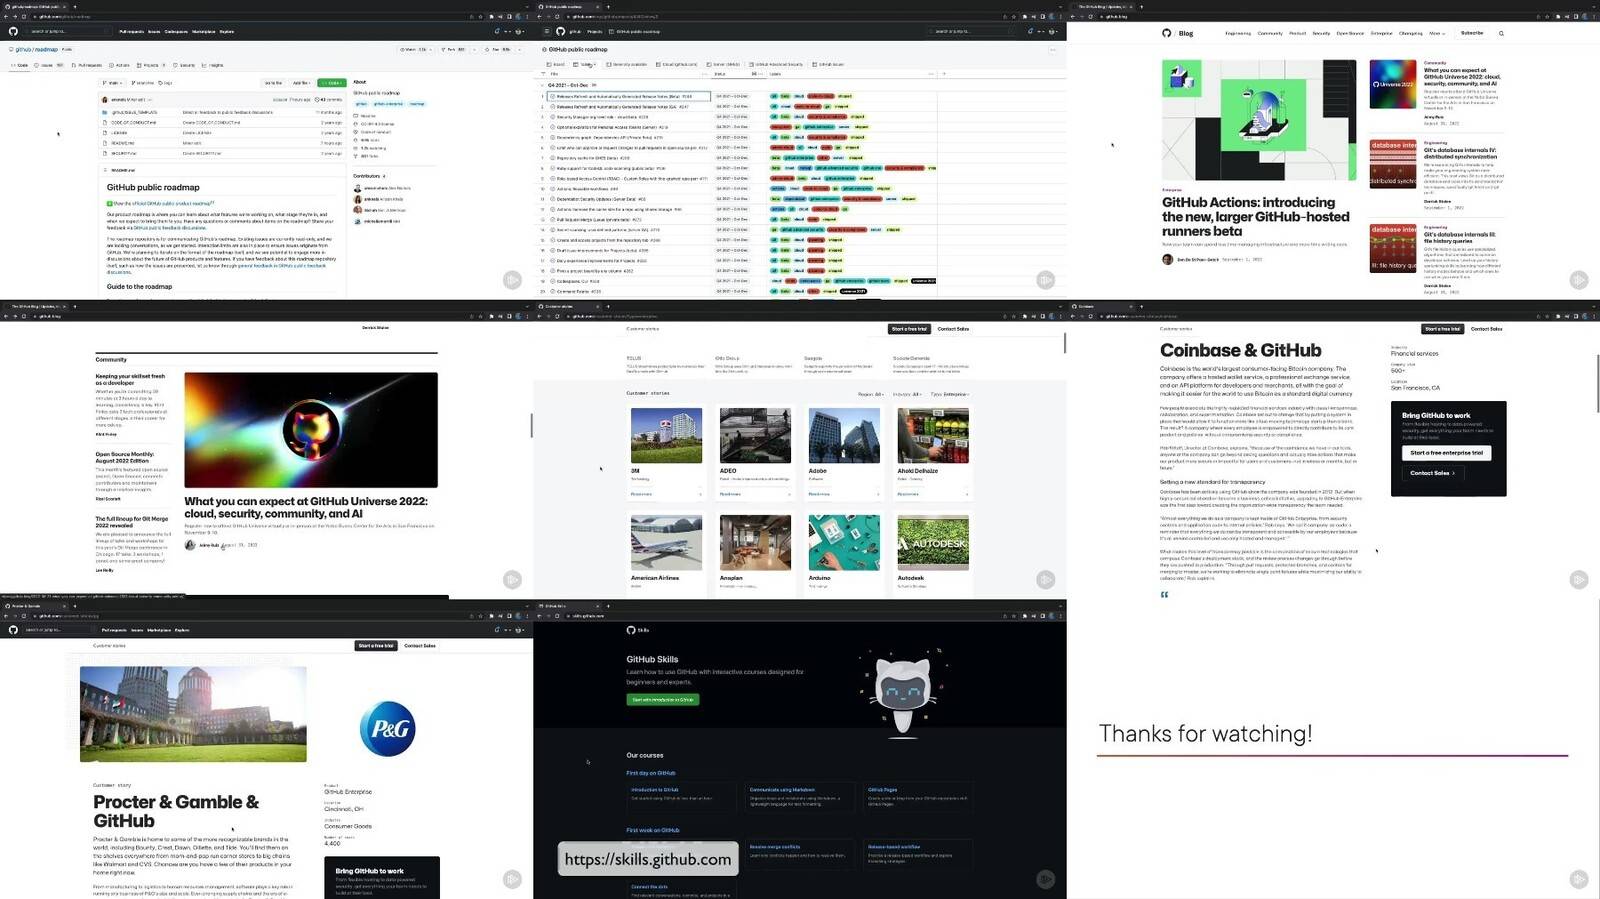Open Universe 2022 article thumbnail in Blog
The width and height of the screenshot is (1600, 899).
(1393, 84)
